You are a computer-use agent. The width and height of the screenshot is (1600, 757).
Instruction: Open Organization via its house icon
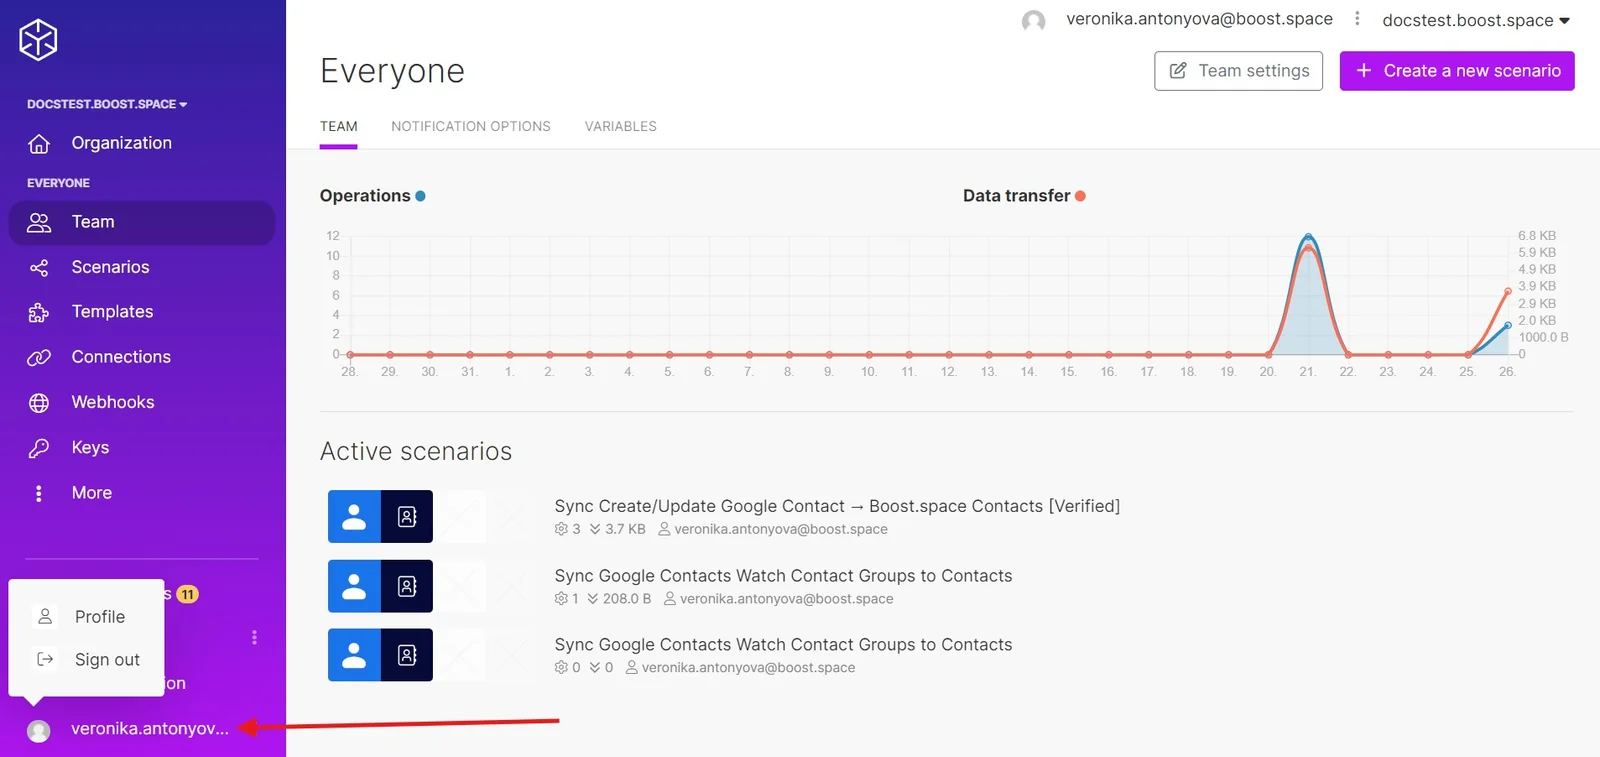(39, 144)
